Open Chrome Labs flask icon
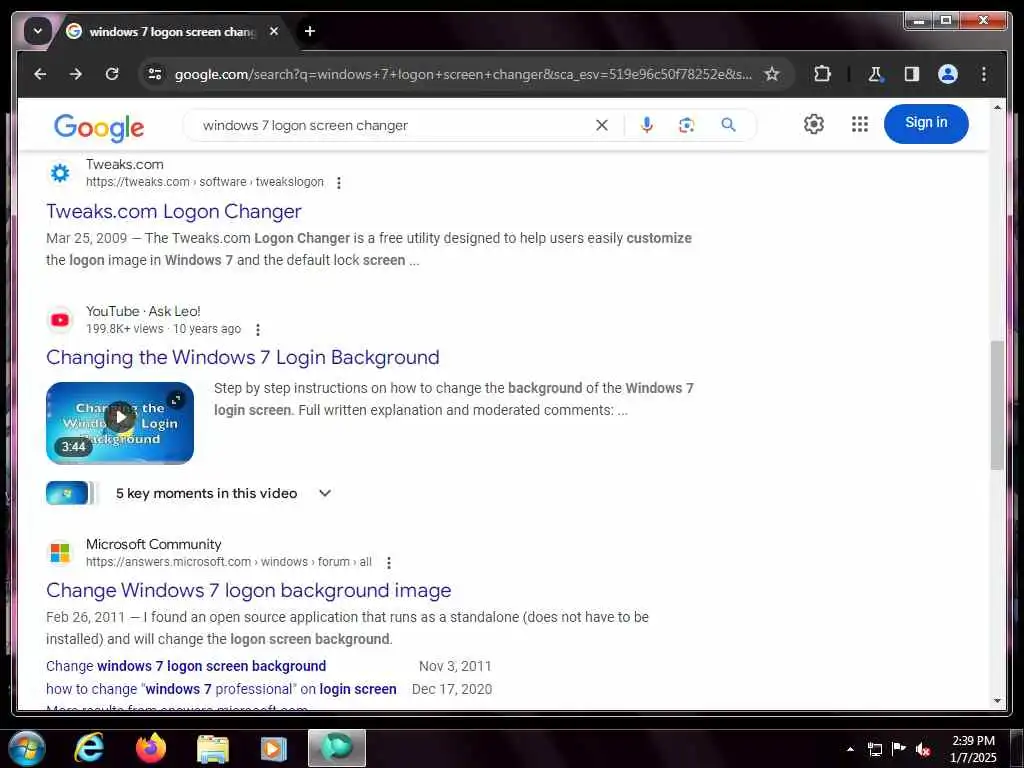Image resolution: width=1024 pixels, height=768 pixels. coord(875,74)
